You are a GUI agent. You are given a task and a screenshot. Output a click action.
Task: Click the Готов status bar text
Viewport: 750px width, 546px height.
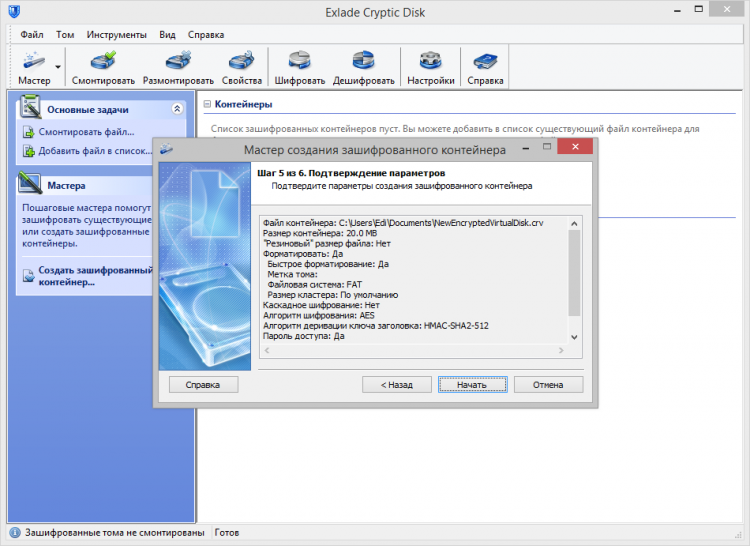pyautogui.click(x=227, y=533)
